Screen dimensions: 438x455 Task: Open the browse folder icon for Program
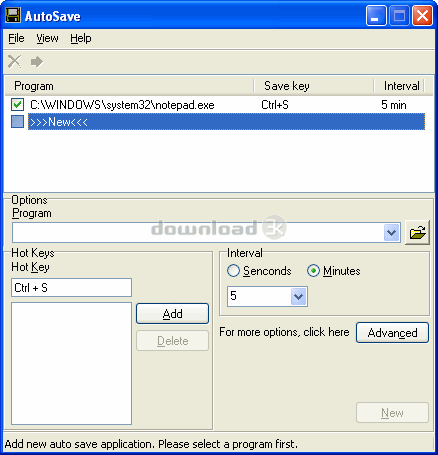pos(417,232)
